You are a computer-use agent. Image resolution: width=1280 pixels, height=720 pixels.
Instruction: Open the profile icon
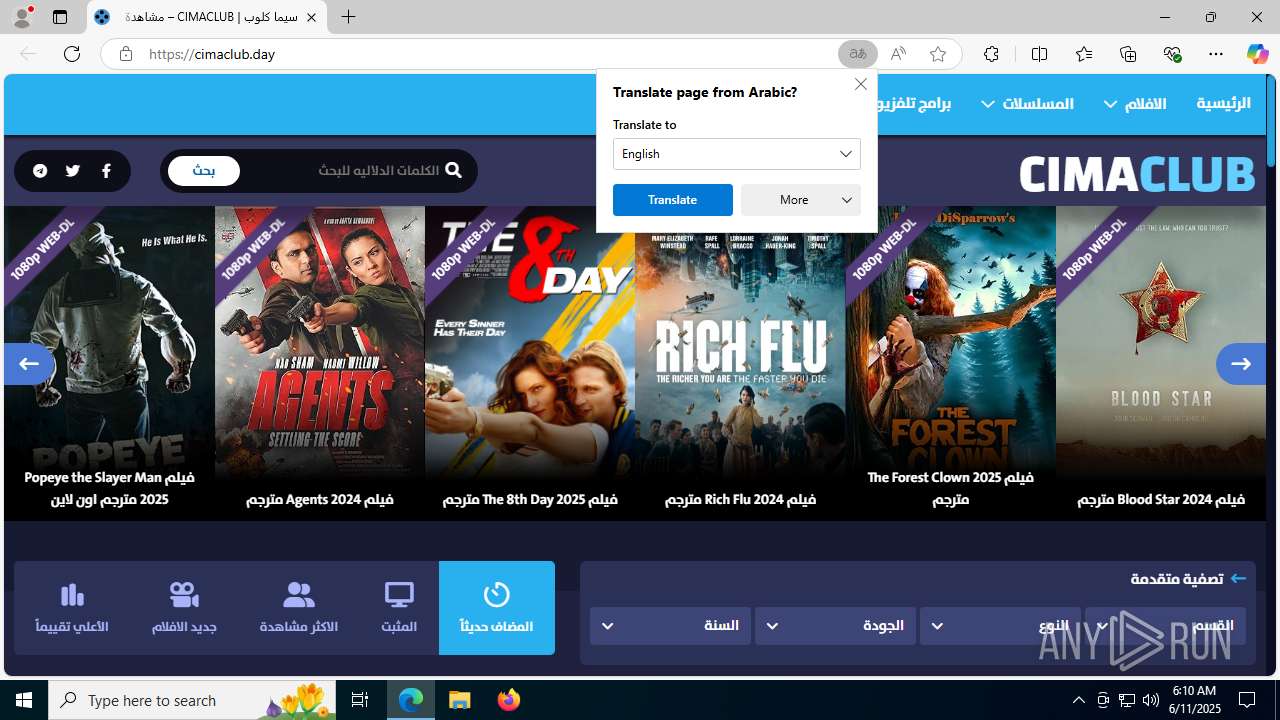22,17
